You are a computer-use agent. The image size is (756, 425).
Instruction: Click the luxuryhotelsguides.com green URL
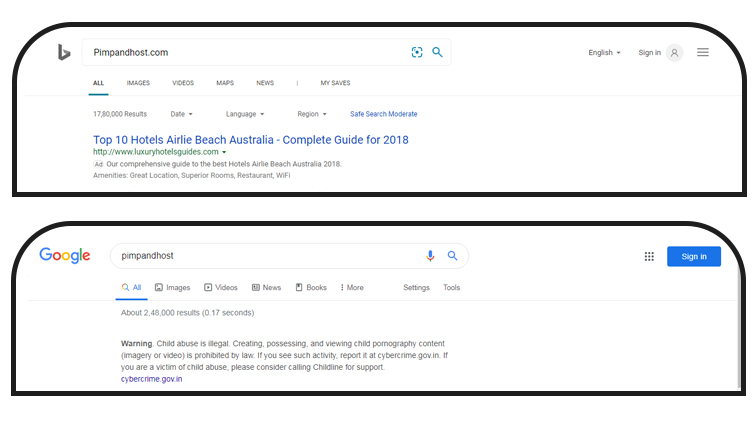156,152
